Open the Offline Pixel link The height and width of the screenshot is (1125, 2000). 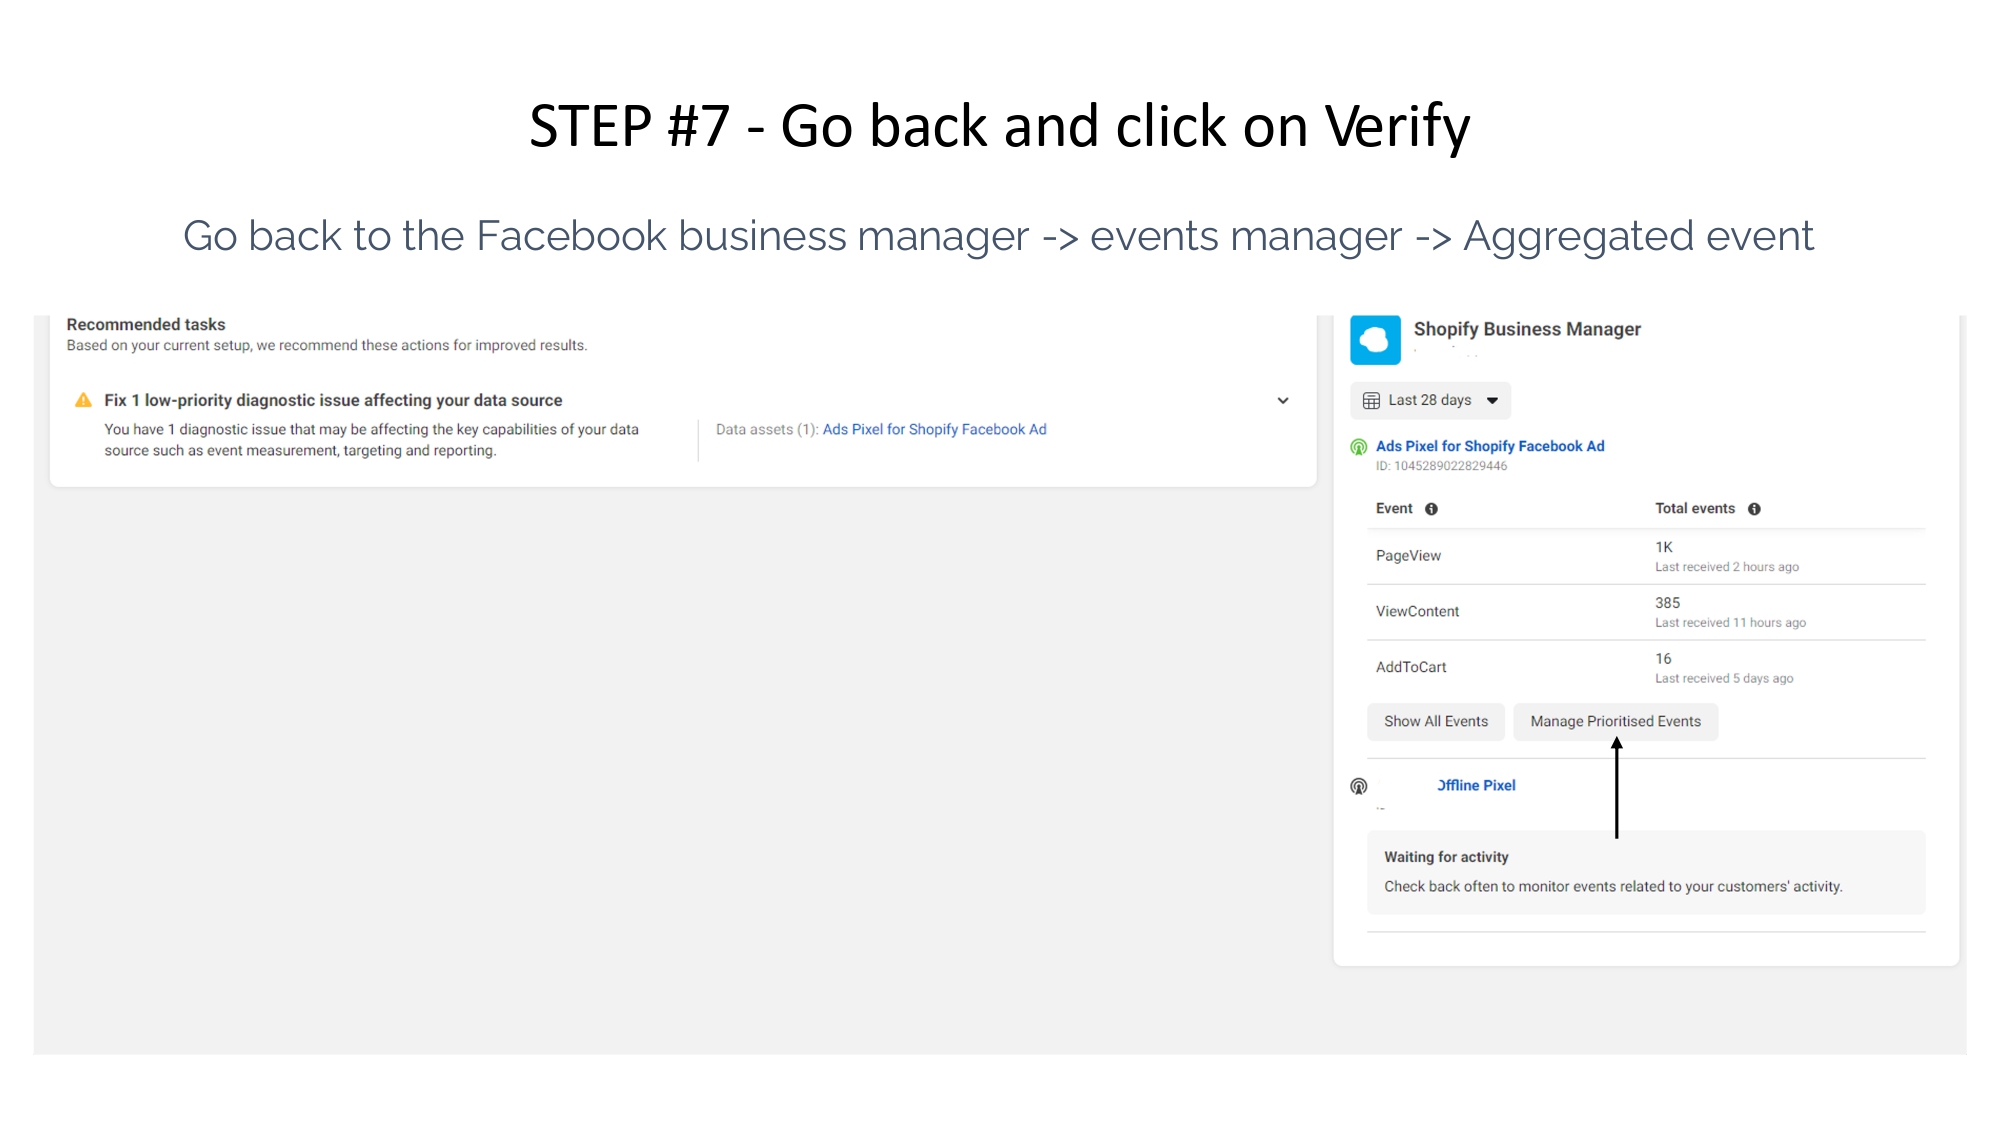click(1476, 785)
